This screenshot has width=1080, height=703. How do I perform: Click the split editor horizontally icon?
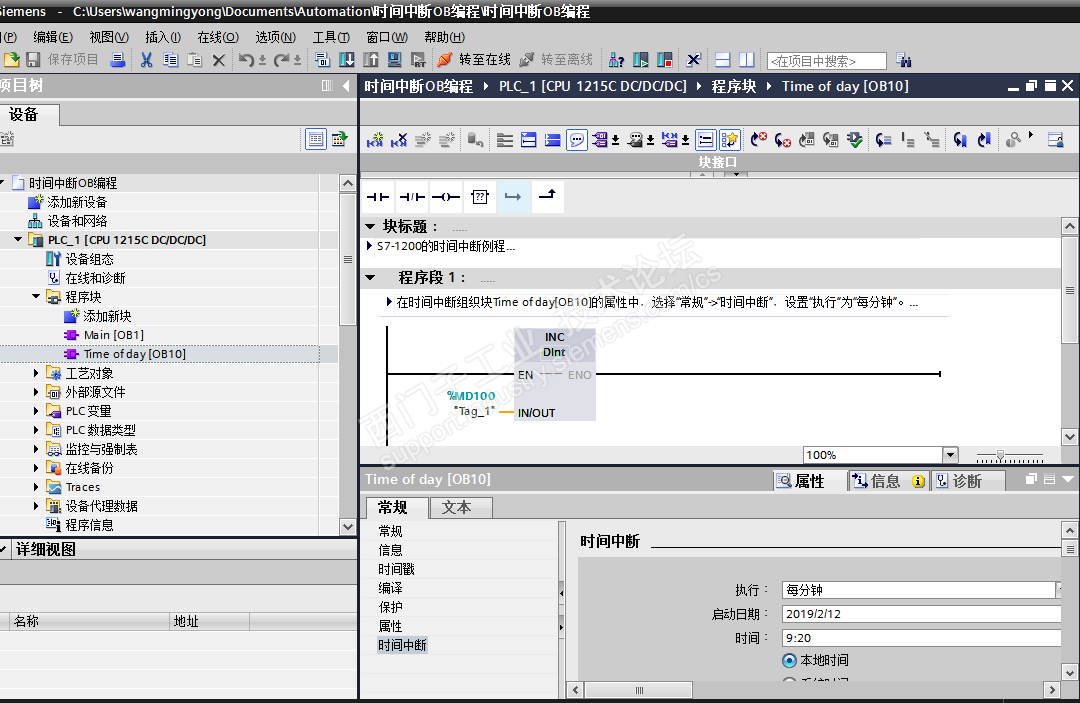coord(723,60)
